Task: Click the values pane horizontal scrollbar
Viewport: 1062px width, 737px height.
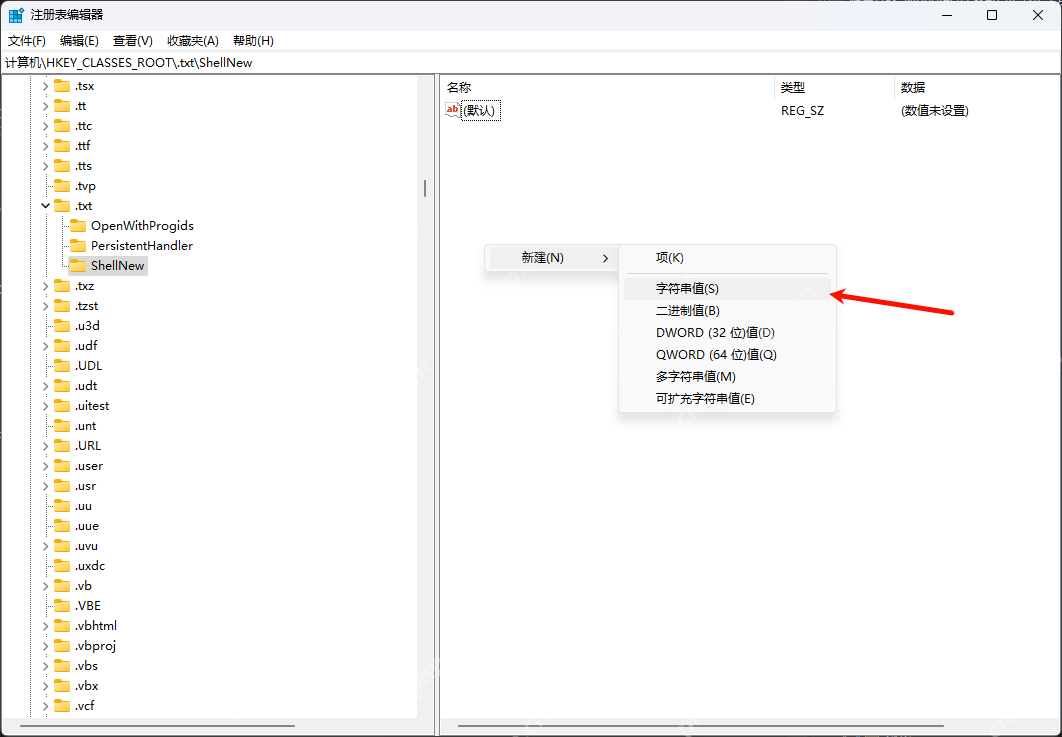Action: click(x=700, y=726)
